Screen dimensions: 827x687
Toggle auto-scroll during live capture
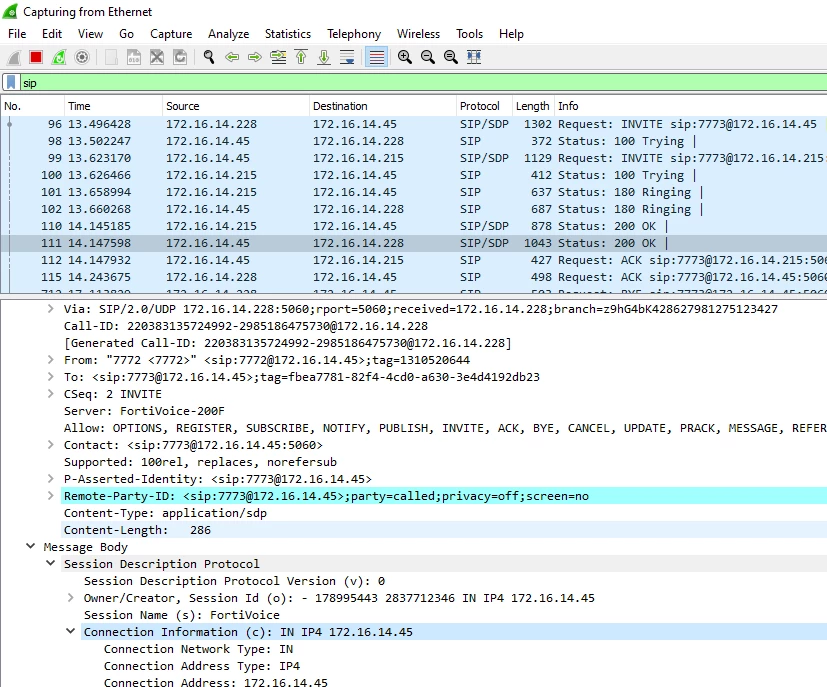(347, 57)
